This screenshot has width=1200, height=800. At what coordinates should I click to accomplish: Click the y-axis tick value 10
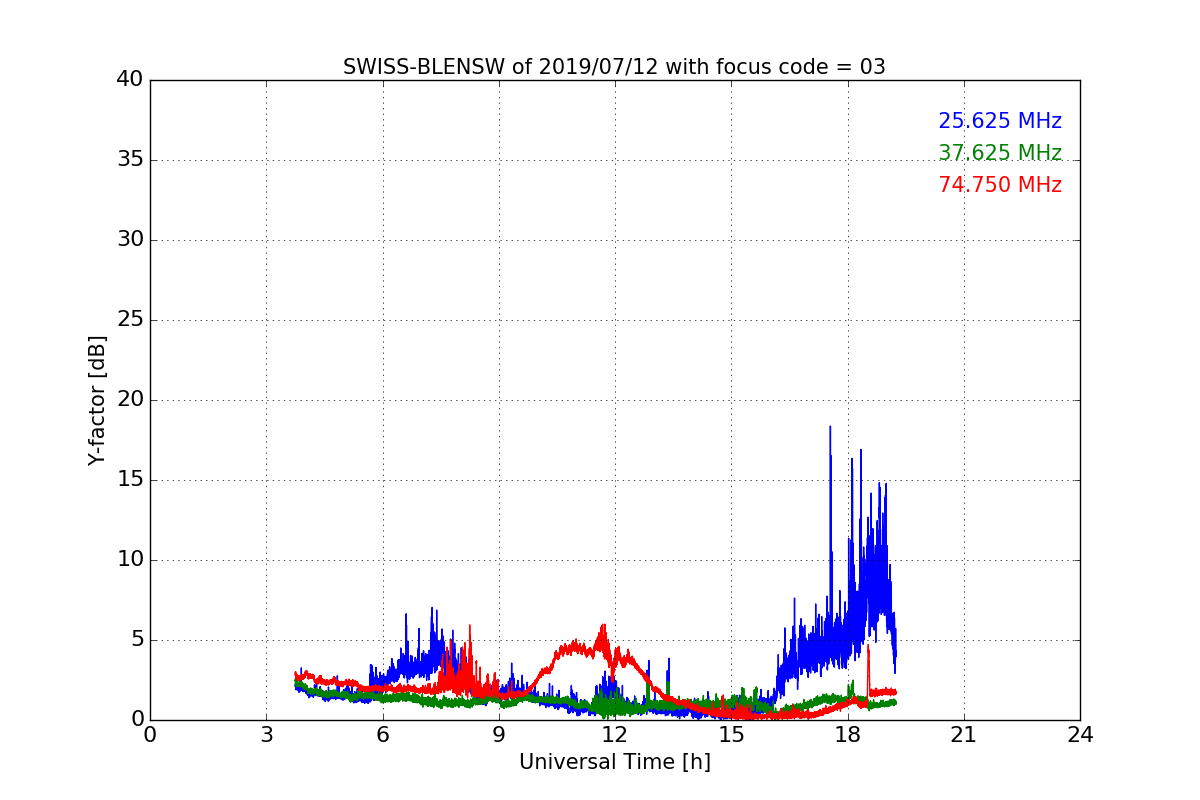tap(130, 560)
